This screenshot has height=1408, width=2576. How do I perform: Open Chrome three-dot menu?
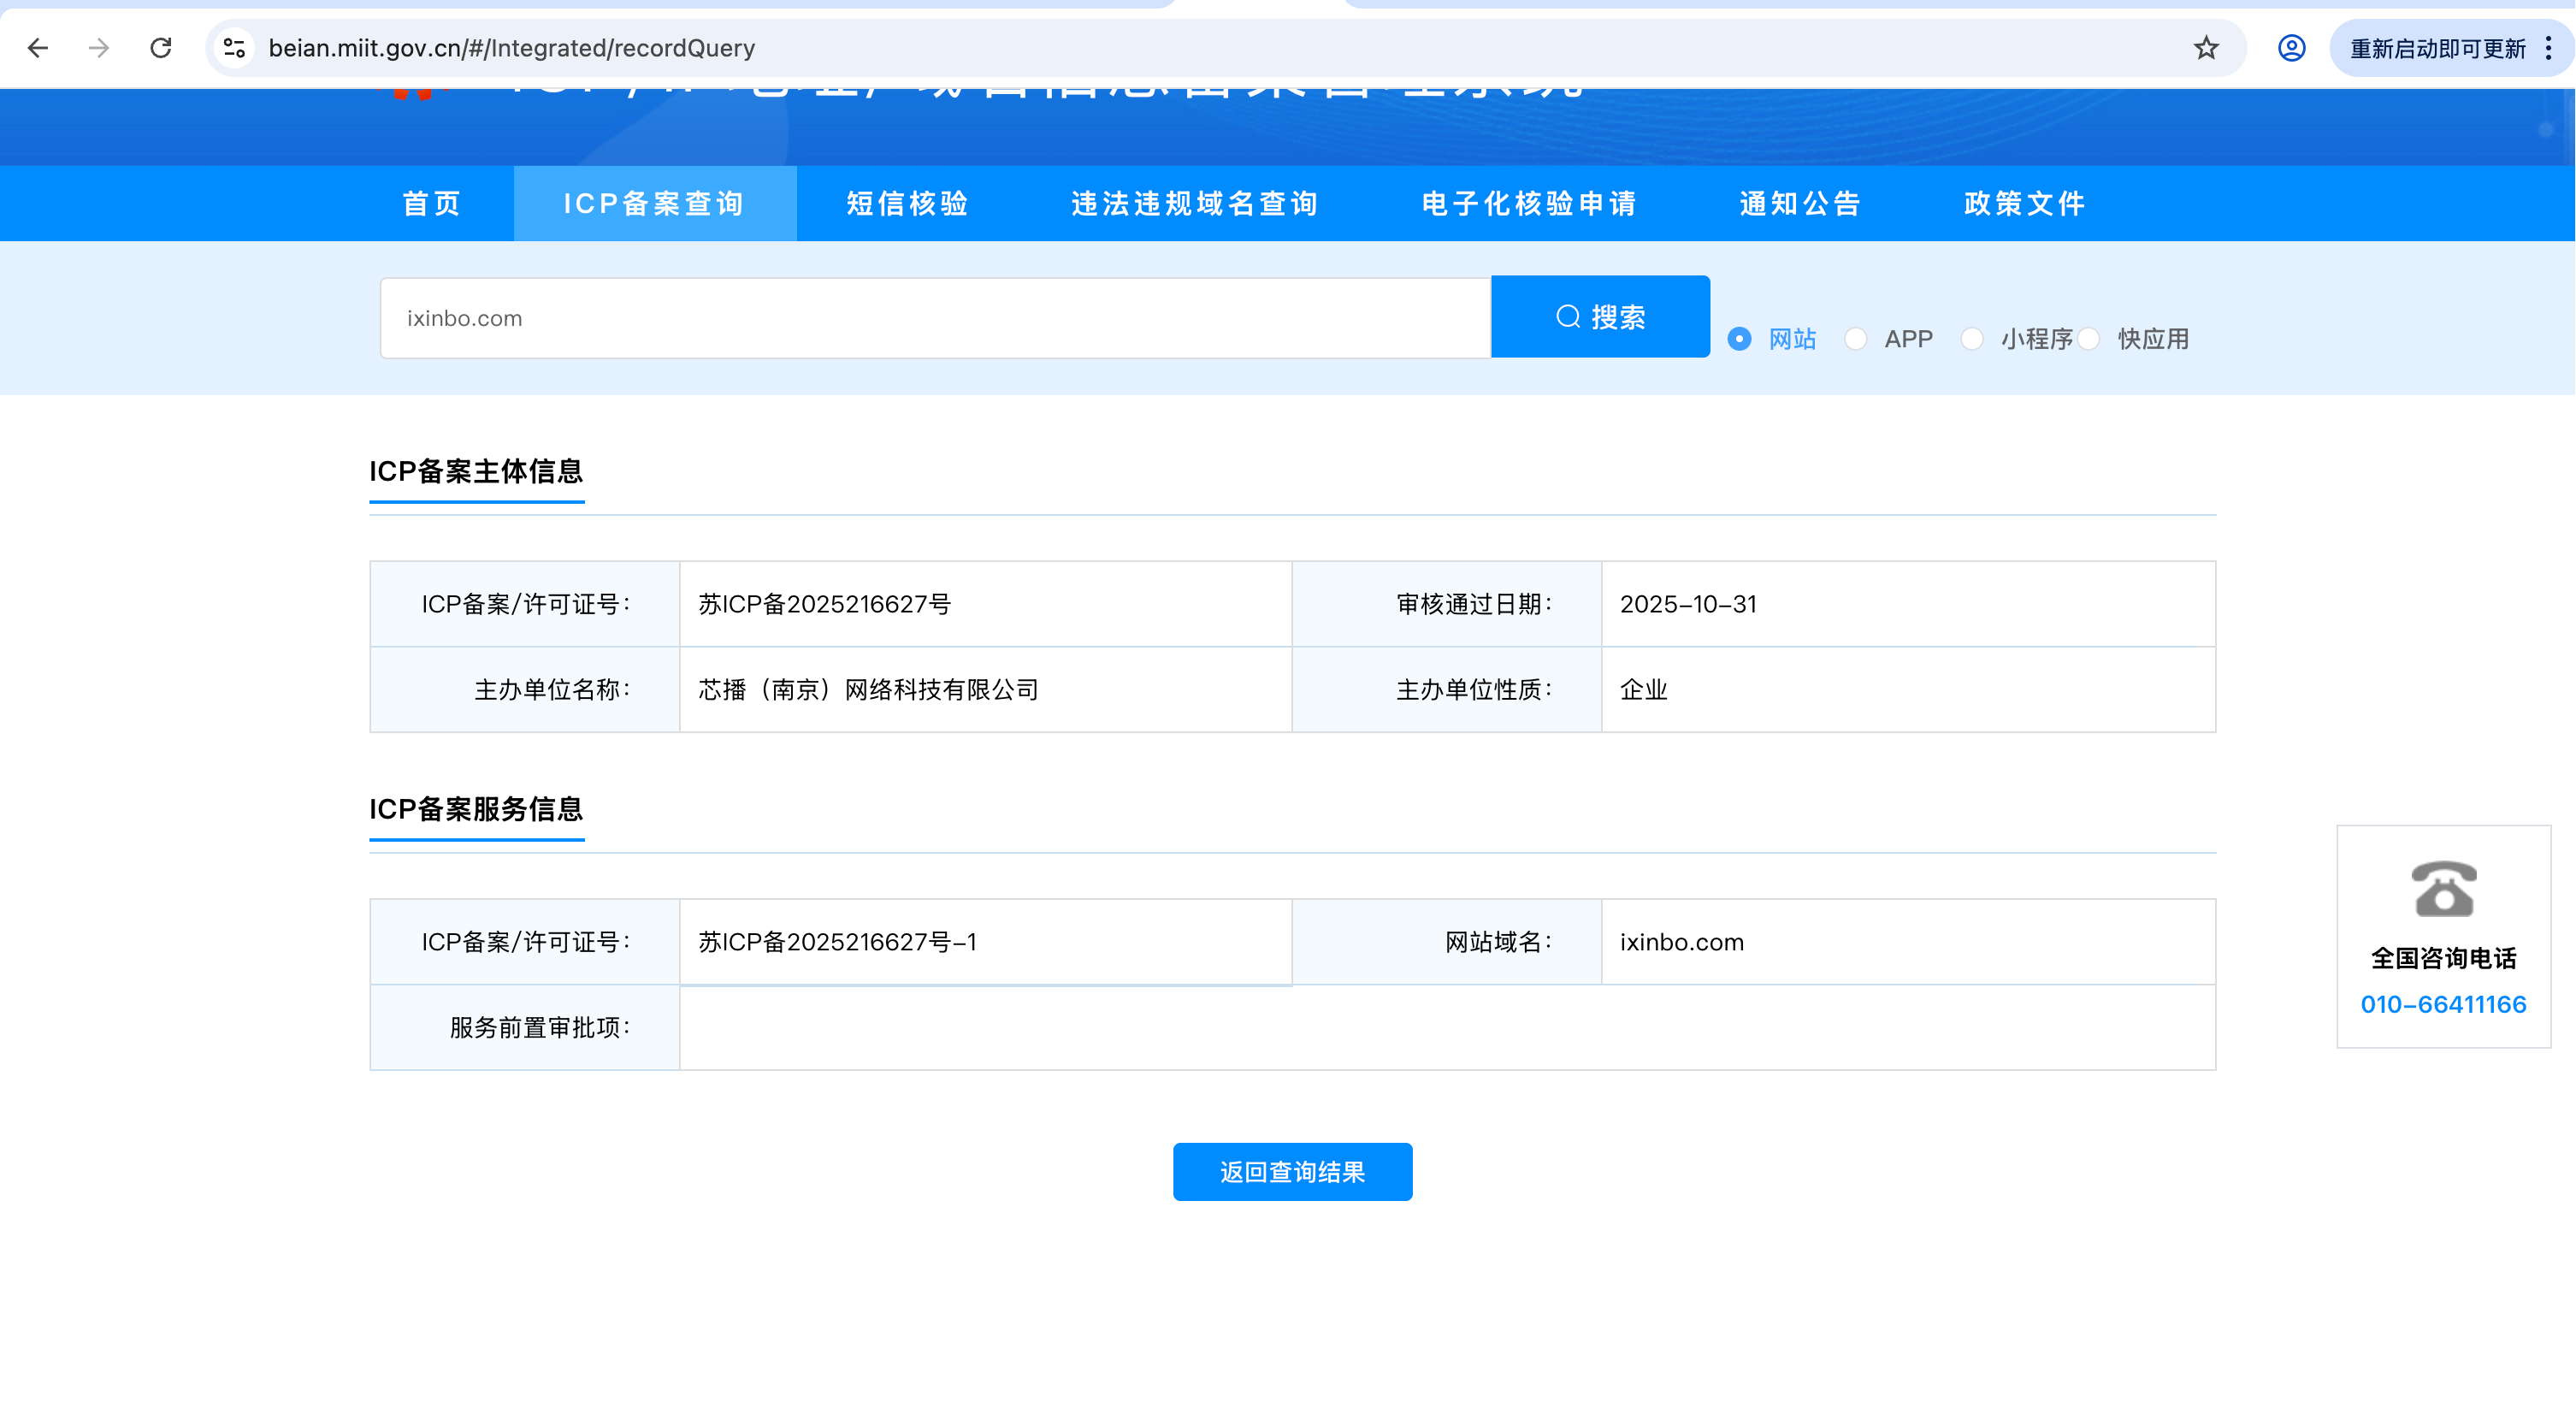pos(2548,48)
